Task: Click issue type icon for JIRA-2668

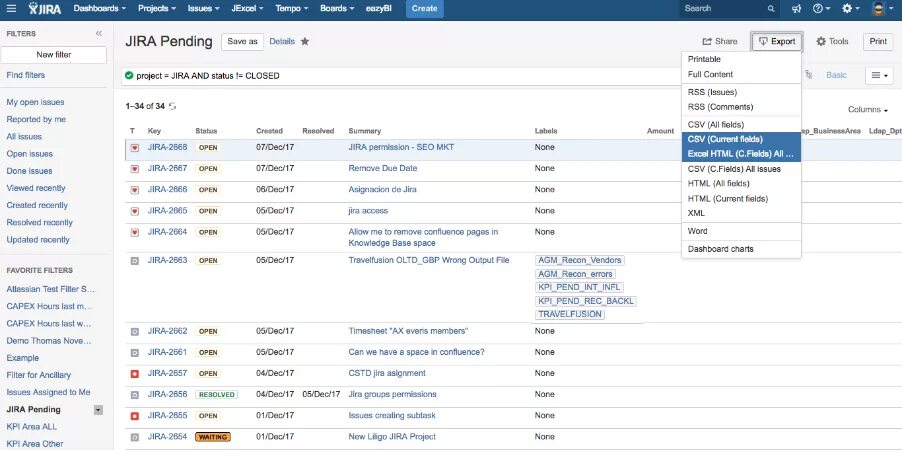Action: (135, 148)
